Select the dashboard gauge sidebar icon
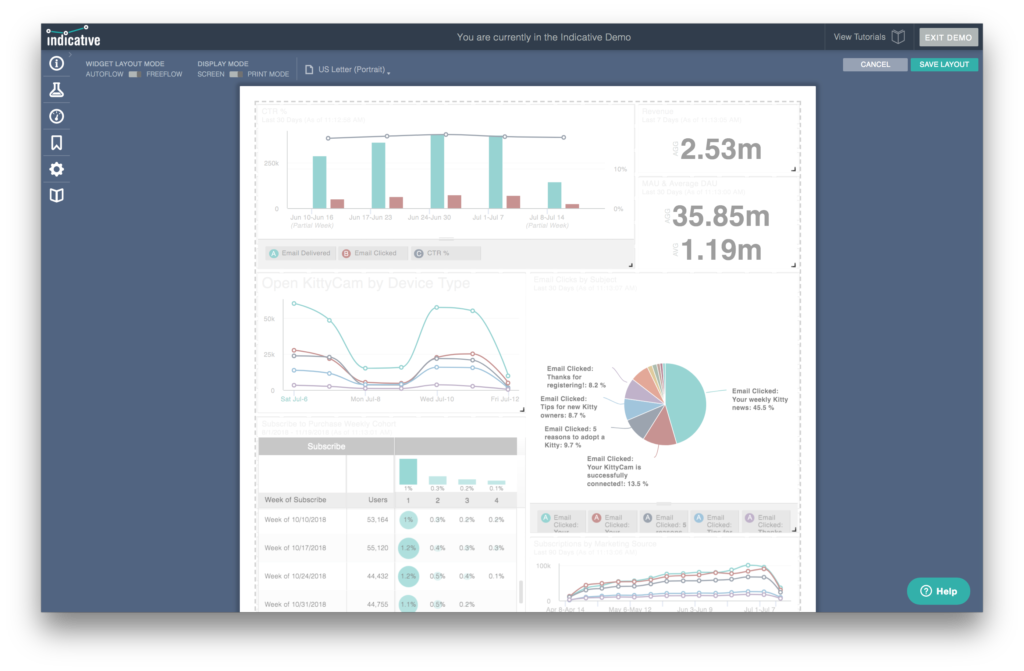The width and height of the screenshot is (1024, 671). [x=57, y=116]
